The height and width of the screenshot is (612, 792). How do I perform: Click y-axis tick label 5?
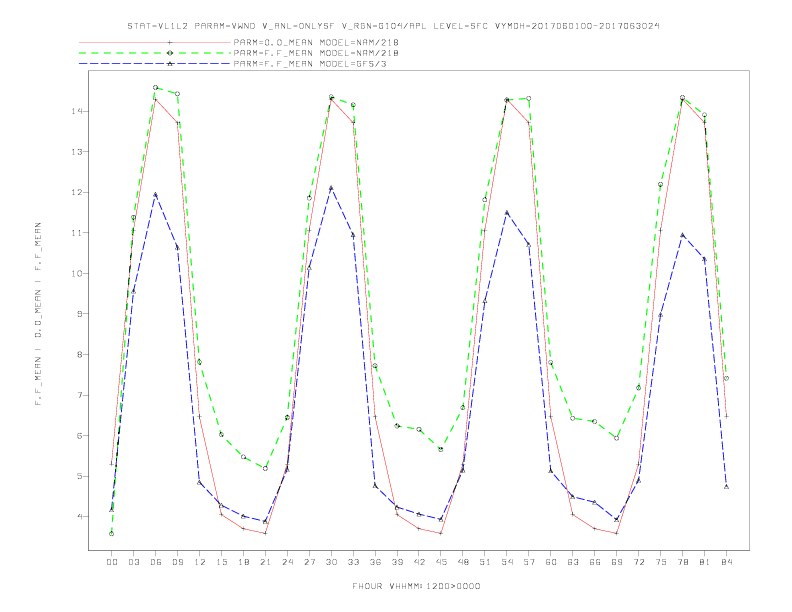tap(80, 476)
